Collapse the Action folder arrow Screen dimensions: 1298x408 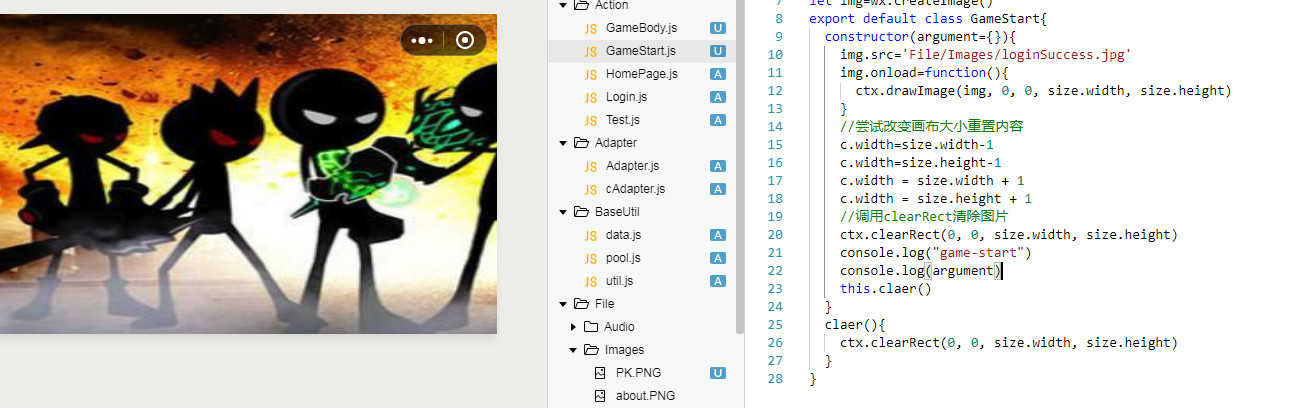coord(563,5)
